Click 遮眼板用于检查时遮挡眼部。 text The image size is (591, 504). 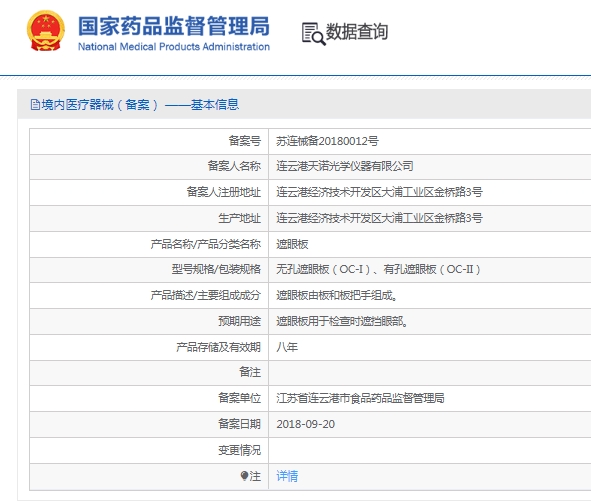[342, 321]
